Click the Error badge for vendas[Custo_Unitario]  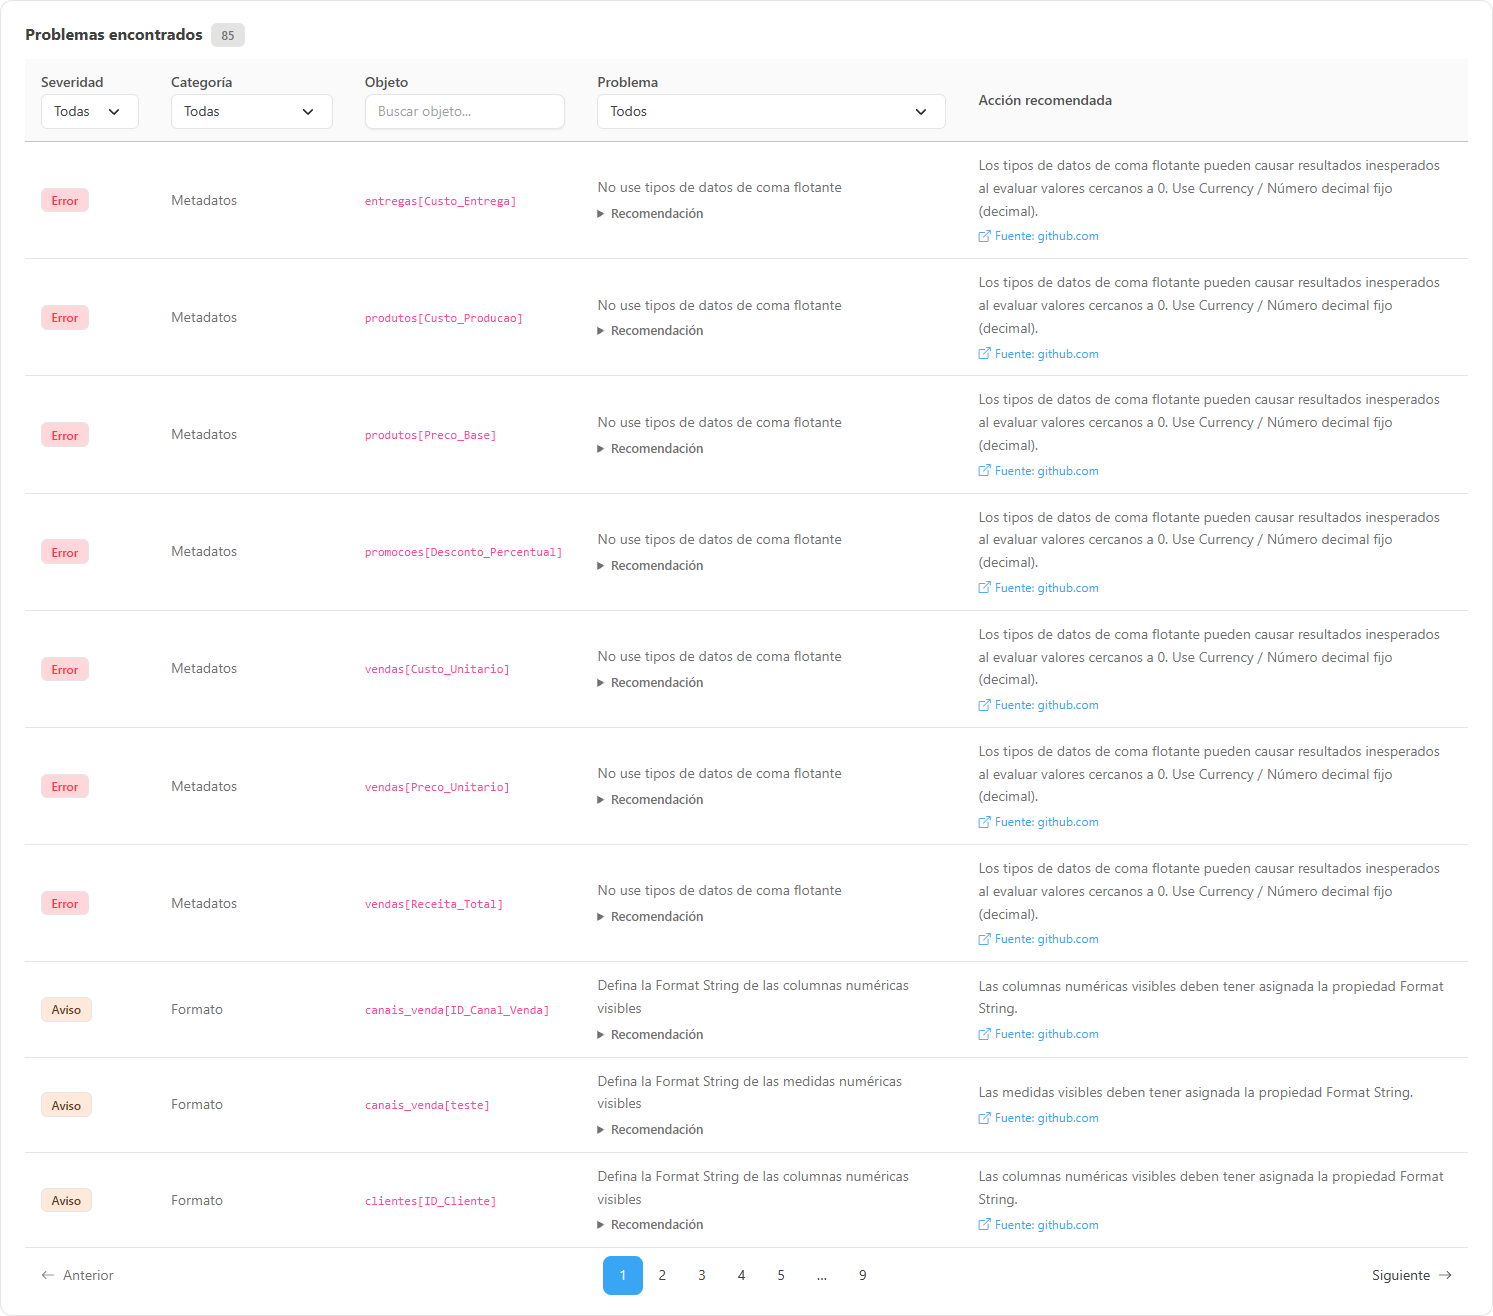point(65,669)
